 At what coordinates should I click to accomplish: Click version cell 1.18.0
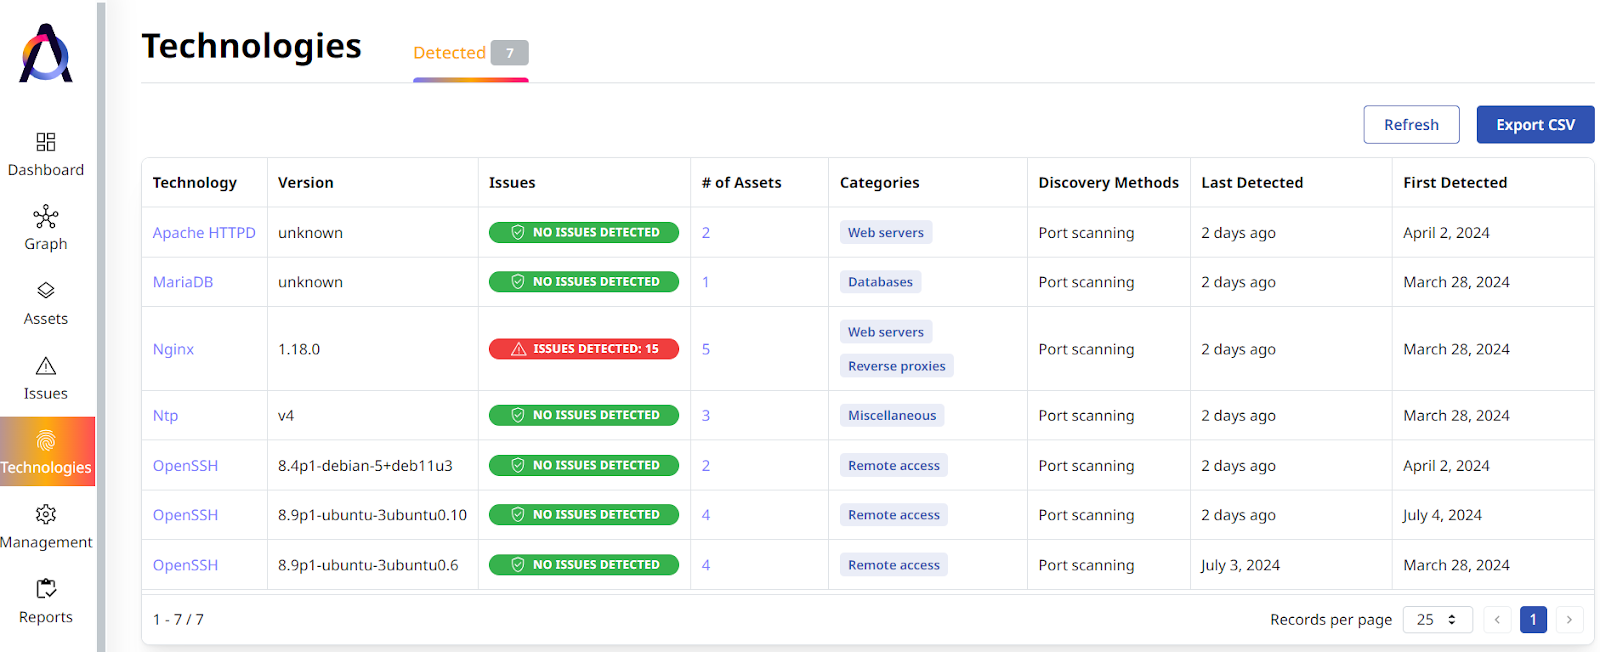click(x=299, y=349)
